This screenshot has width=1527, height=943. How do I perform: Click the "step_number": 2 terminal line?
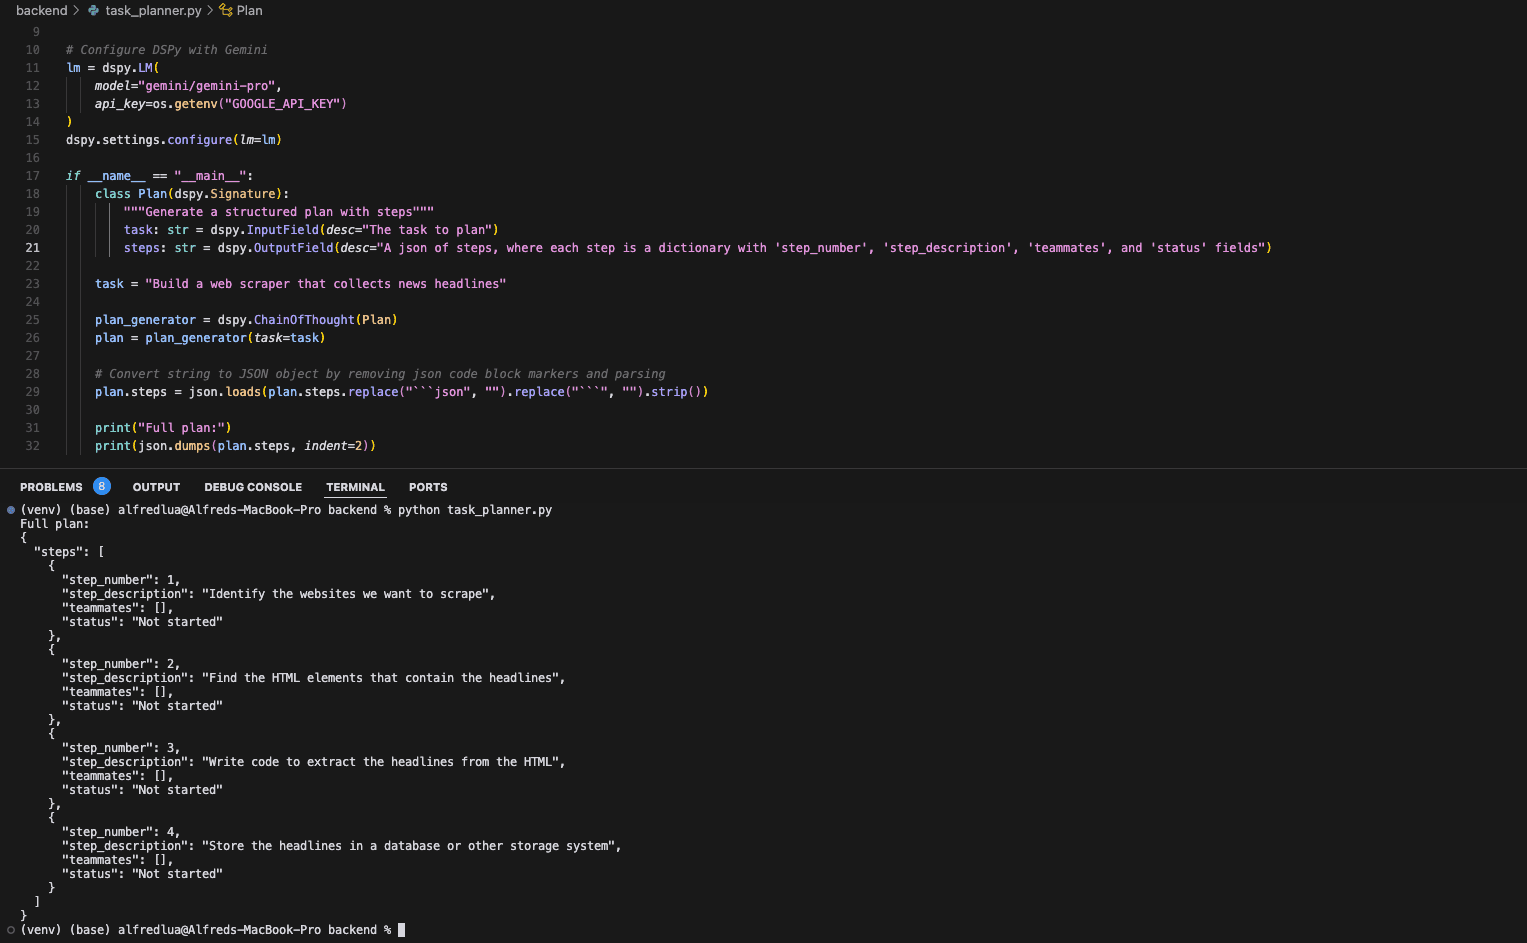[121, 664]
